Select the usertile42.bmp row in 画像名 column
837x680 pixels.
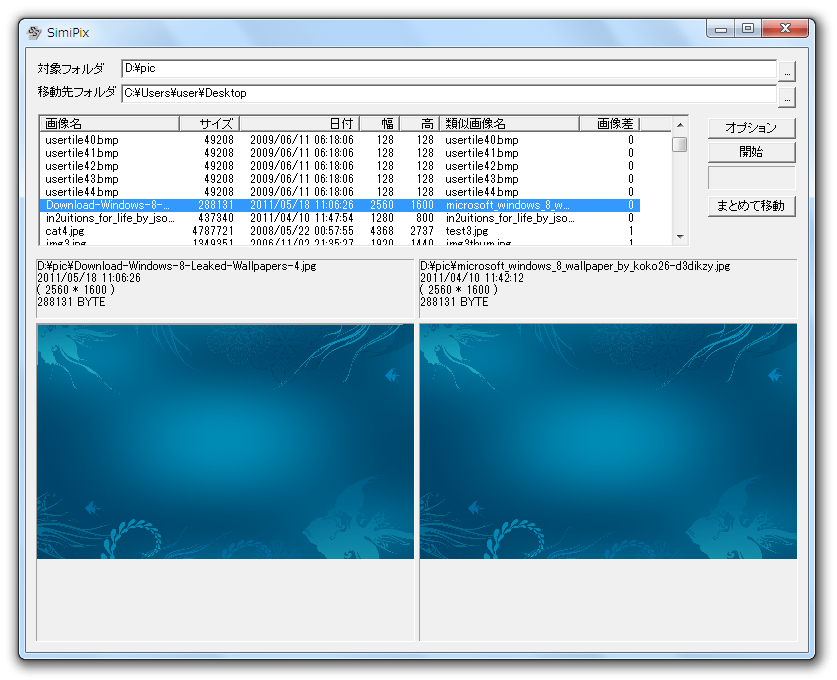tap(82, 166)
